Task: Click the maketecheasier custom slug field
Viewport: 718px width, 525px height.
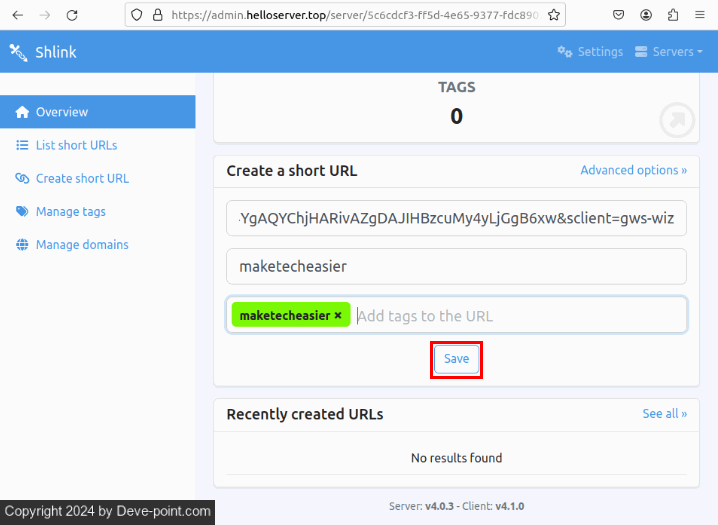Action: click(x=456, y=266)
